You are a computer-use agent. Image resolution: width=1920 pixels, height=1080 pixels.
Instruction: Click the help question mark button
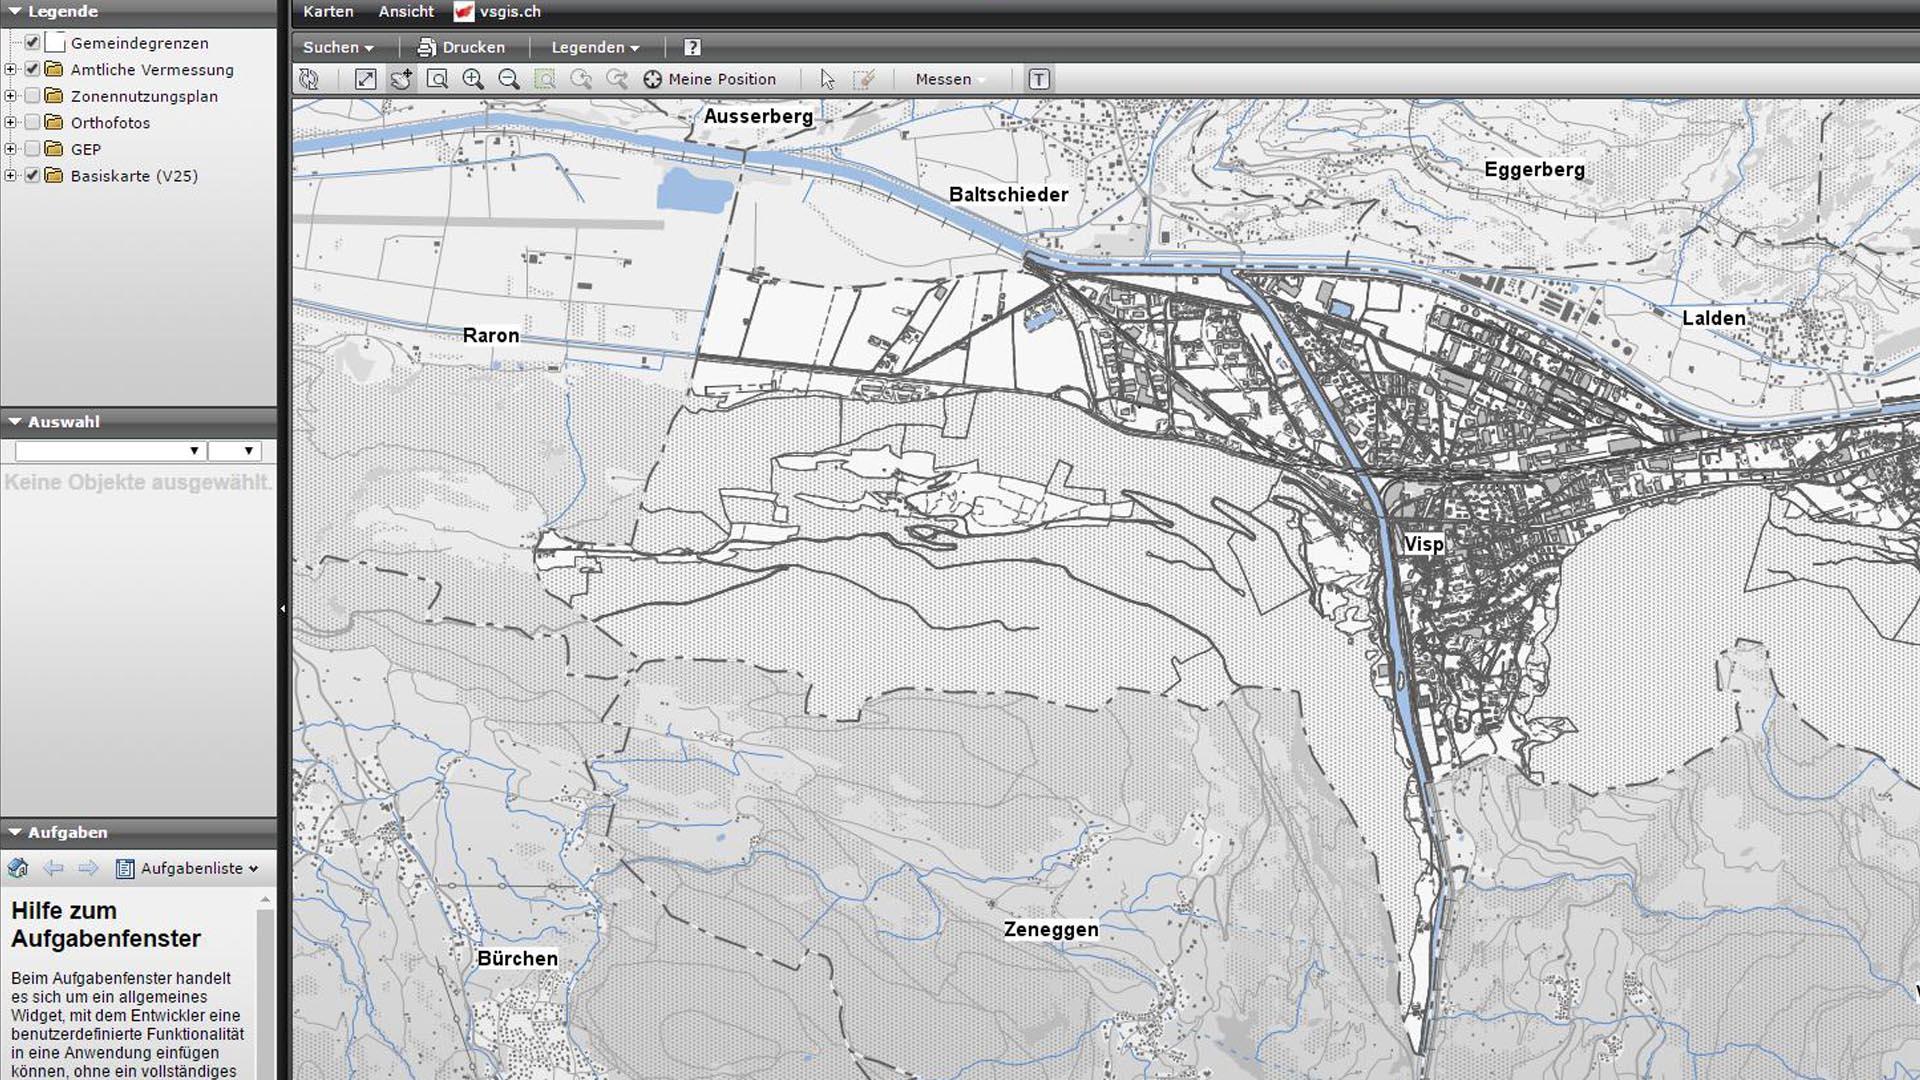pos(689,47)
